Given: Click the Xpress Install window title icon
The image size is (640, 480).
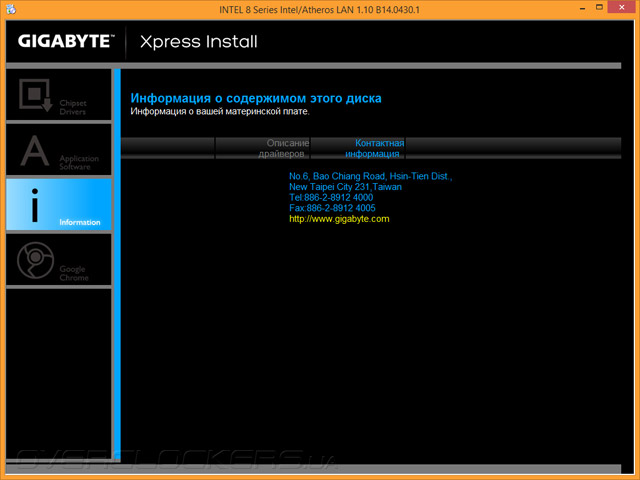Looking at the screenshot, I should click(x=11, y=9).
